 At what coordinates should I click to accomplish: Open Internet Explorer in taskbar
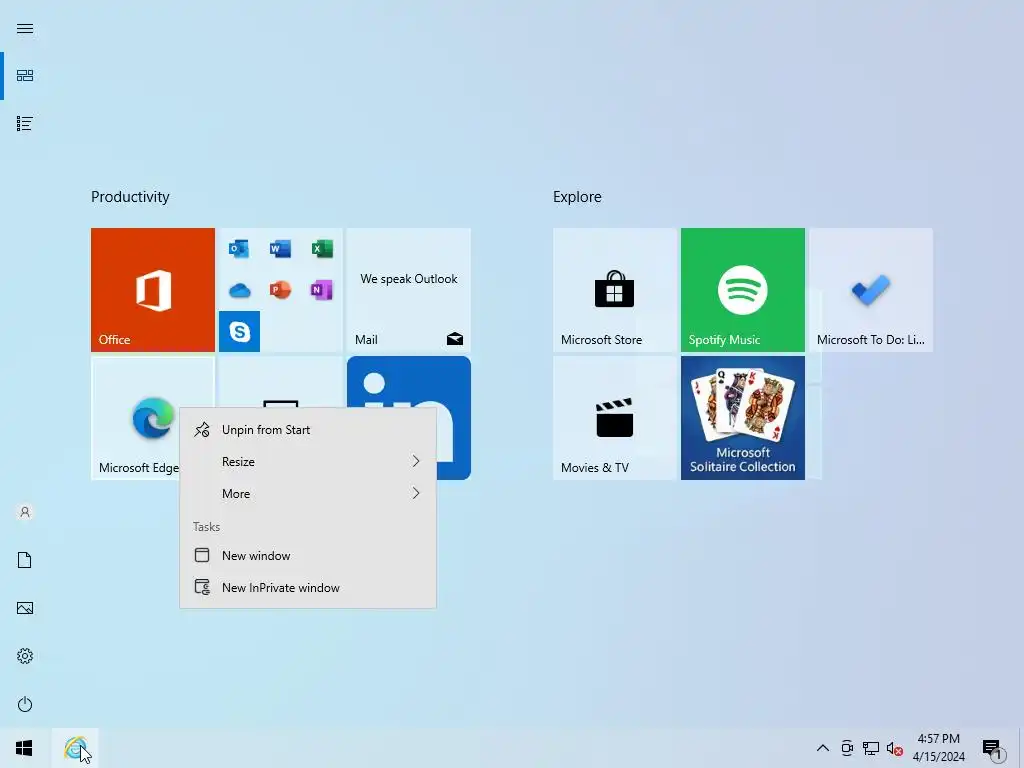(76, 748)
